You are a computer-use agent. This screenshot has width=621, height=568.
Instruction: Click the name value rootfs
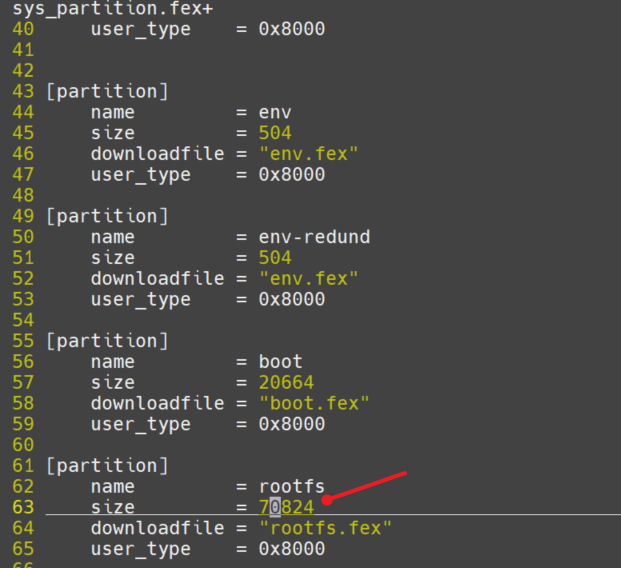292,486
